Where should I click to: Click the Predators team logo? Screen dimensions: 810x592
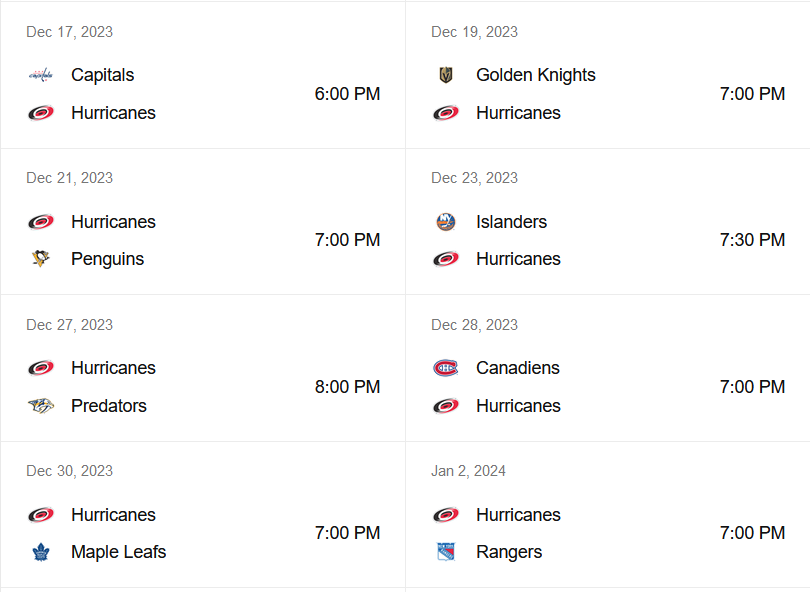pyautogui.click(x=40, y=406)
